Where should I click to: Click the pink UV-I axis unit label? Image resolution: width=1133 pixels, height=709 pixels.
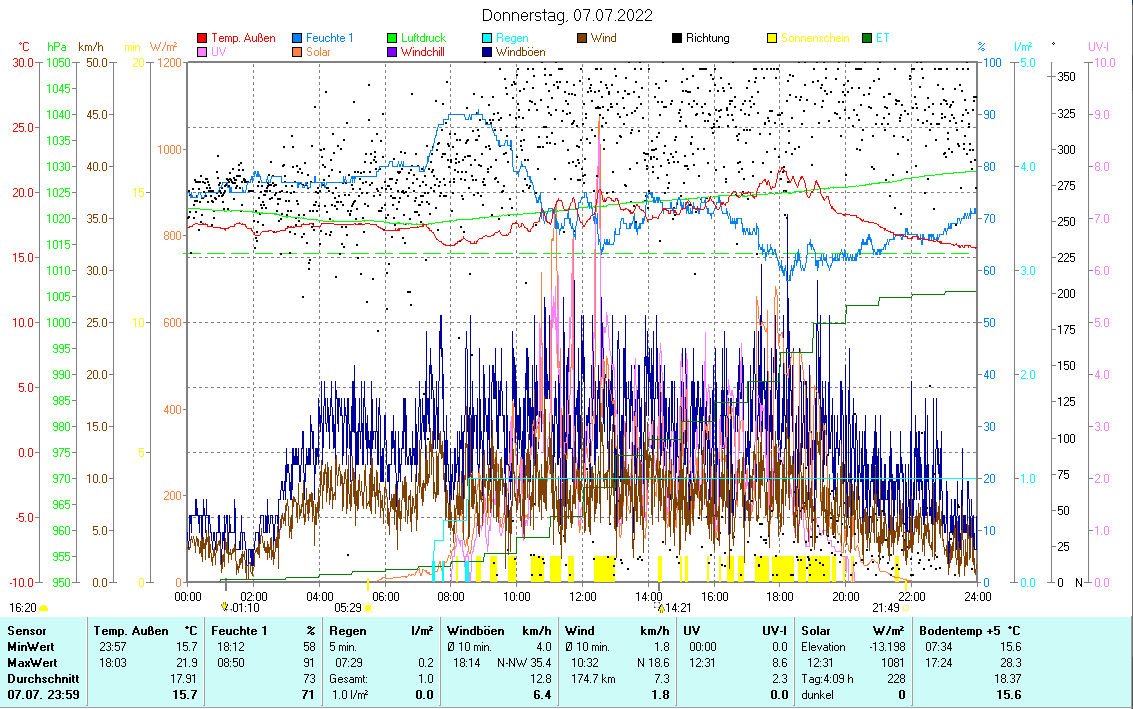1098,47
